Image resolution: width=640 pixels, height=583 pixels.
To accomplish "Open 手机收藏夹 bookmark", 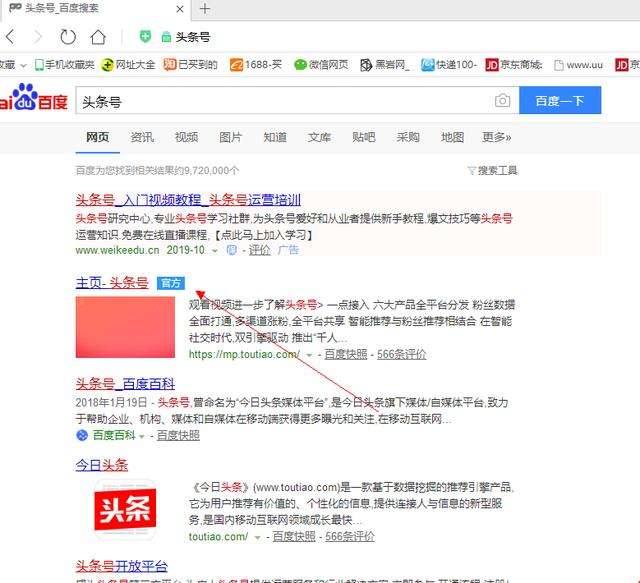I will click(64, 65).
